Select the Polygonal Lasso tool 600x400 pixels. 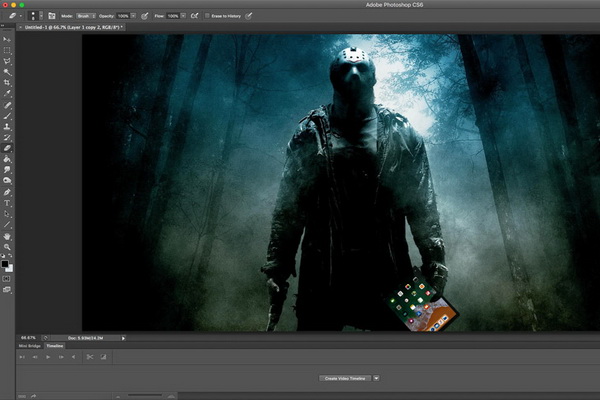(7, 61)
